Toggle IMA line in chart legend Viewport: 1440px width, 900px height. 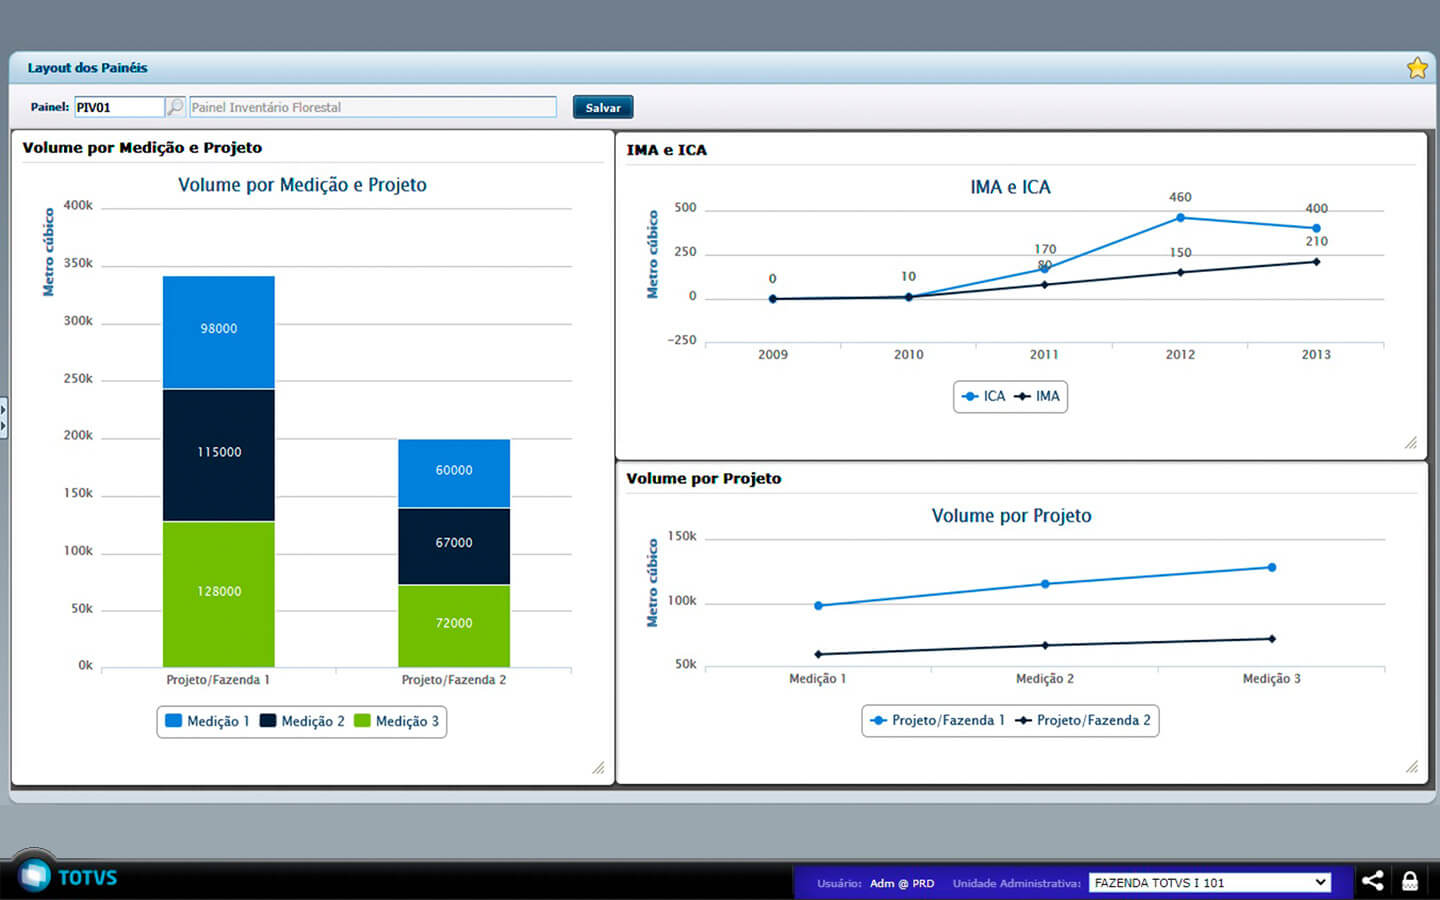click(1037, 397)
